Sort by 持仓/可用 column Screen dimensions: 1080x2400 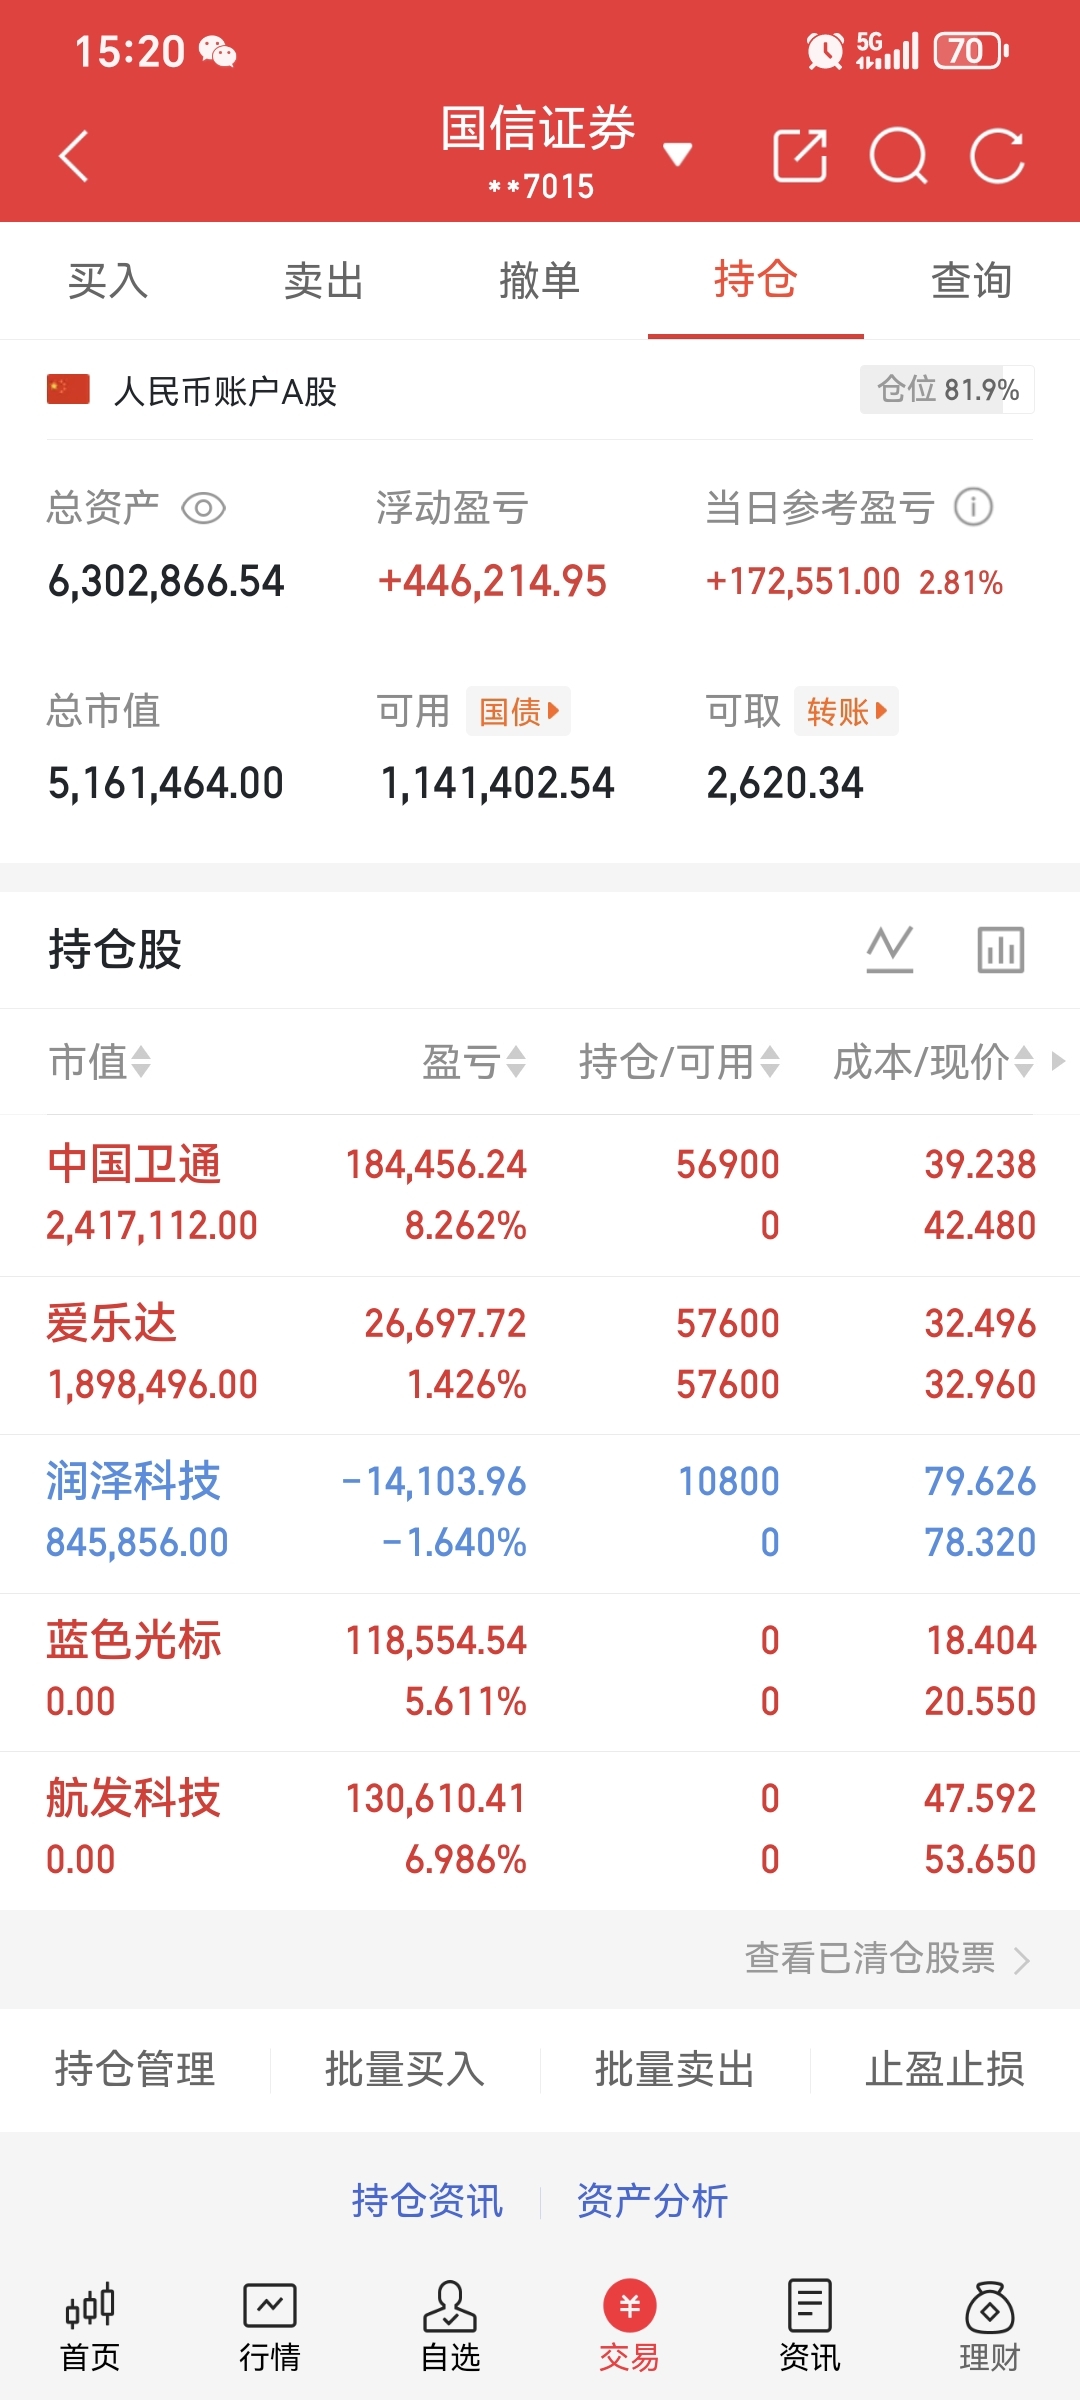679,1062
